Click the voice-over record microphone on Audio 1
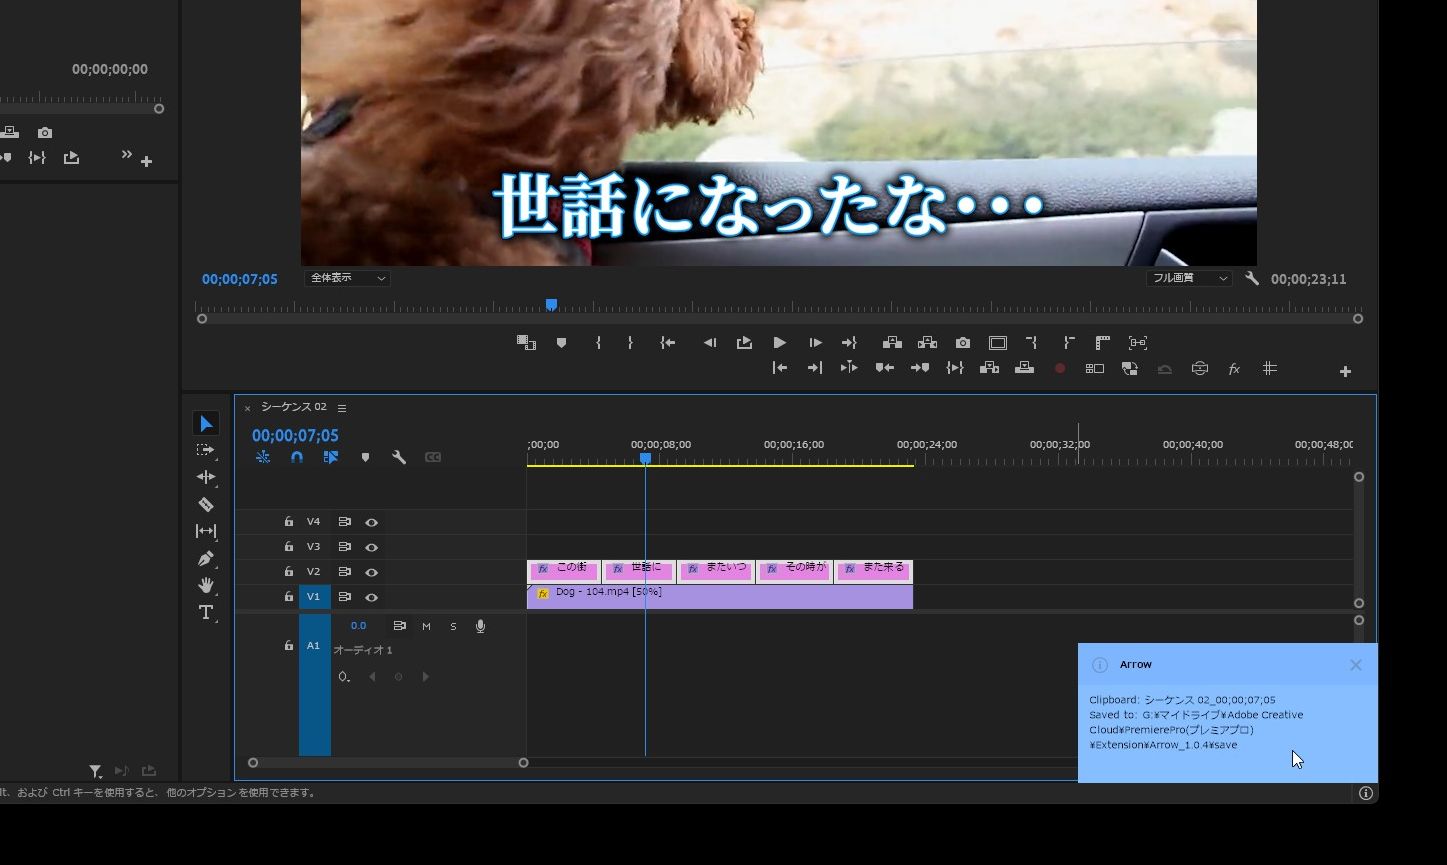The width and height of the screenshot is (1447, 865). tap(480, 626)
